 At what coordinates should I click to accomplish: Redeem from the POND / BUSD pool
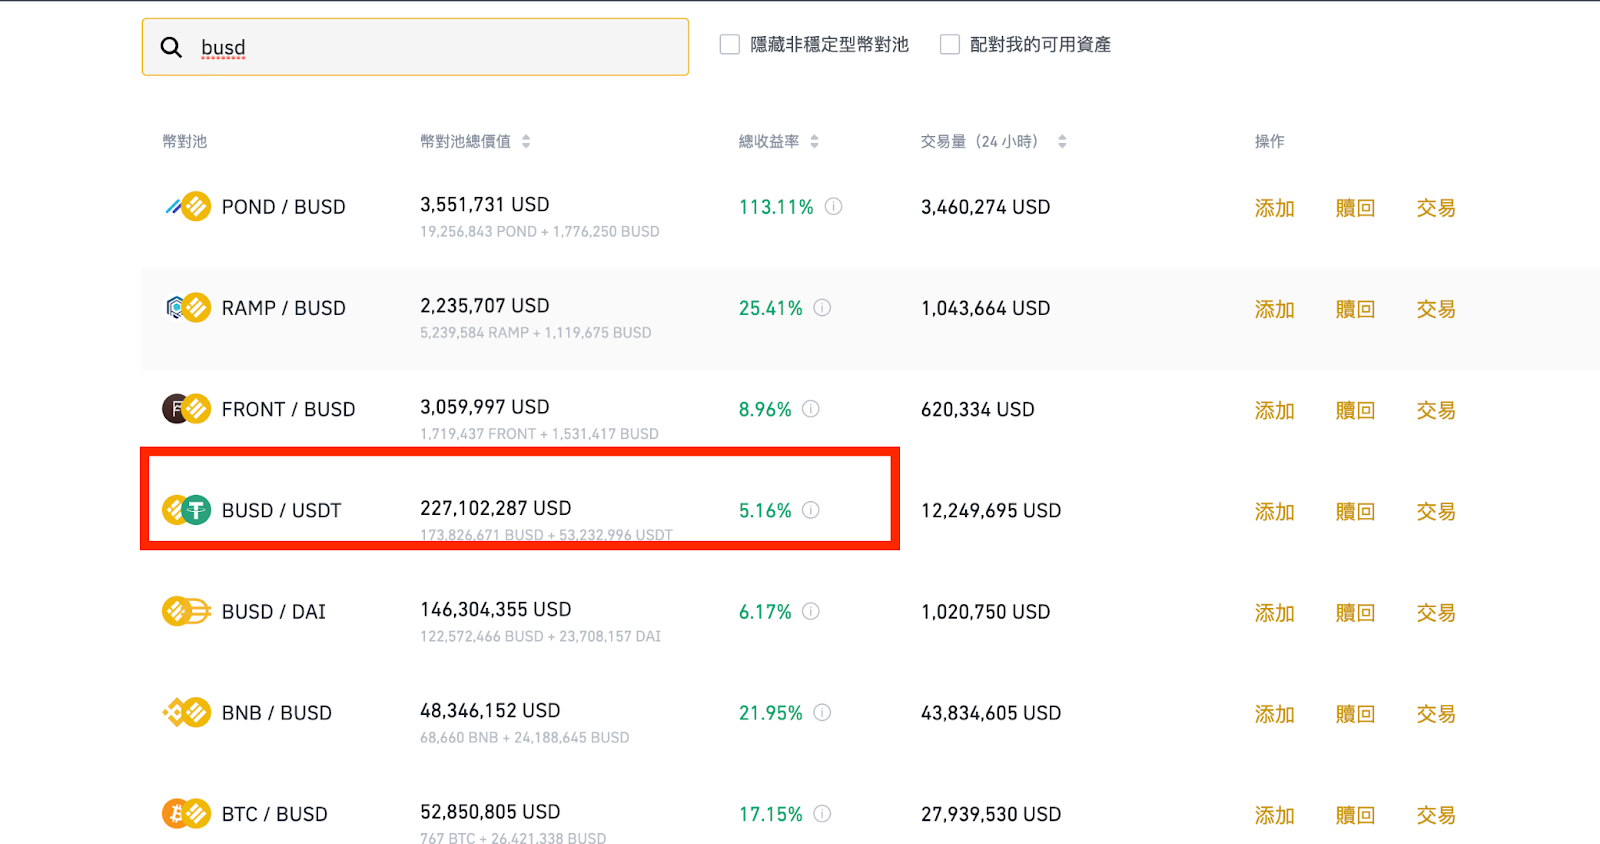click(1356, 208)
